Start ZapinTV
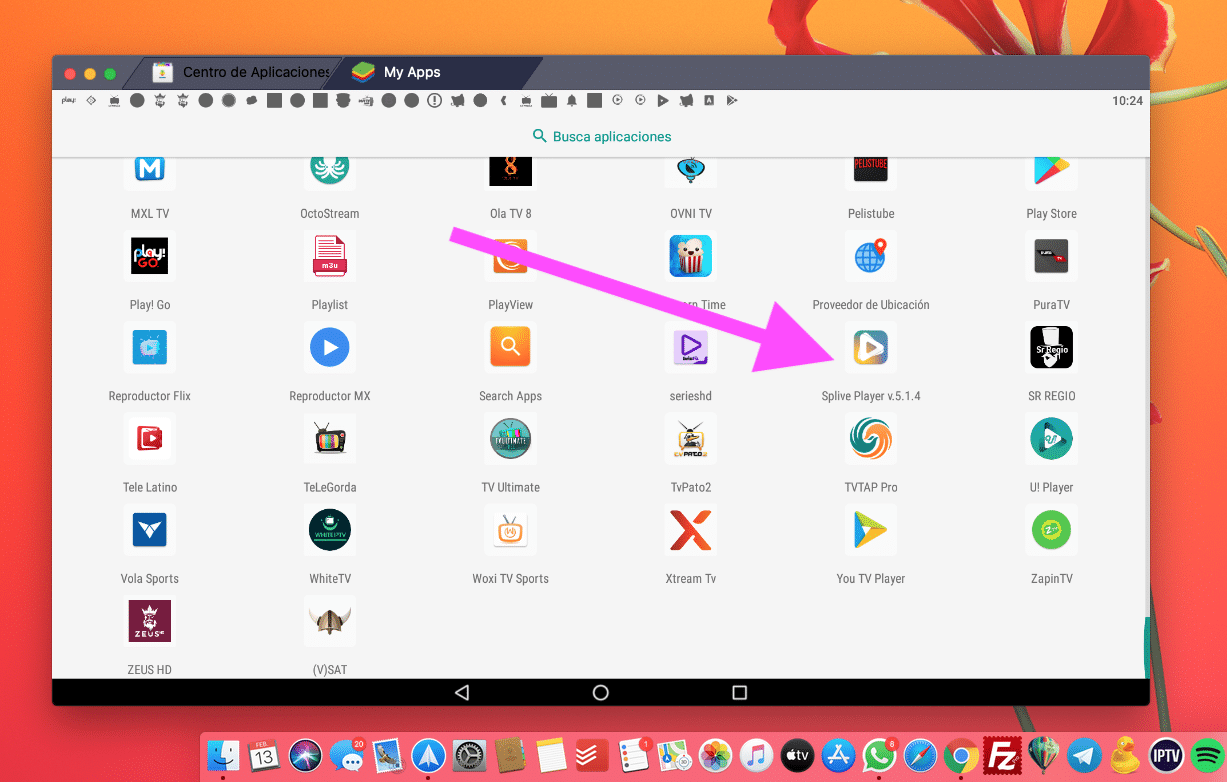 click(1051, 530)
